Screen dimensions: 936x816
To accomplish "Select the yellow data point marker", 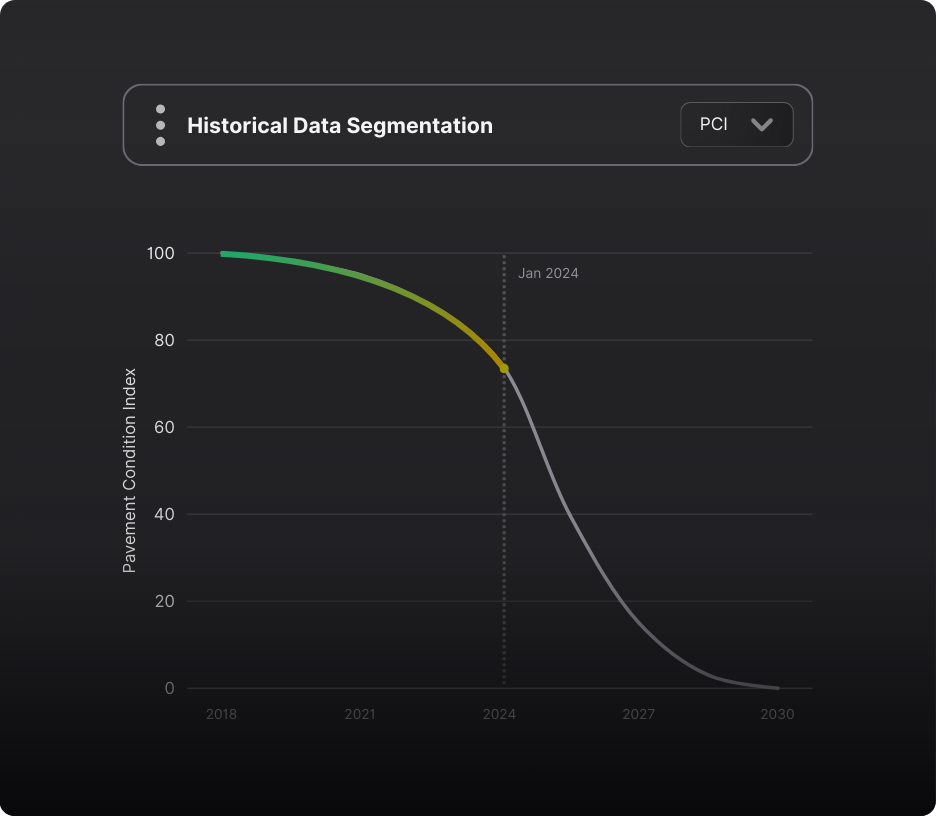I will [504, 367].
